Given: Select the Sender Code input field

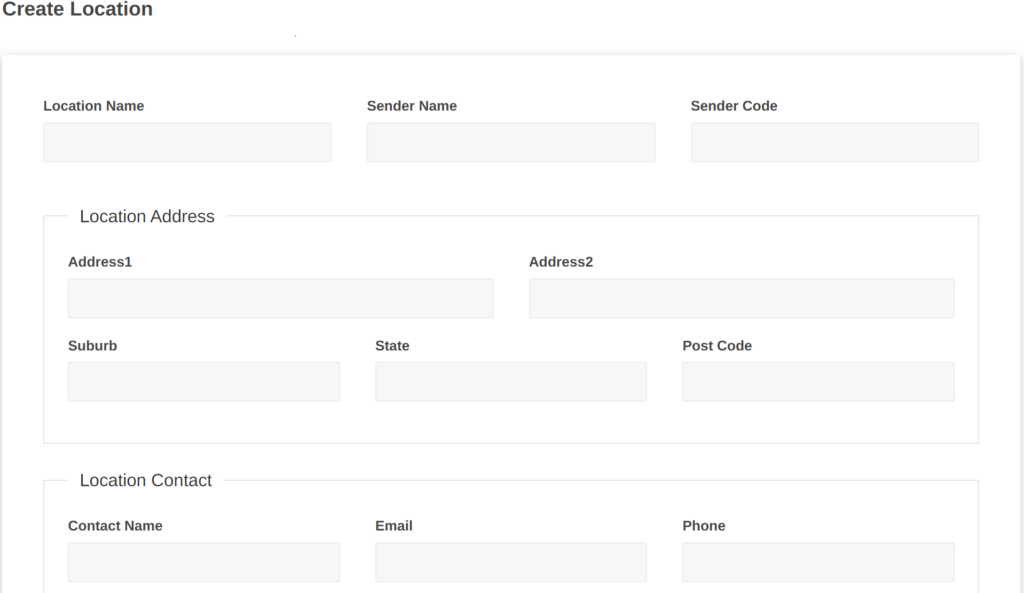Looking at the screenshot, I should tap(834, 142).
